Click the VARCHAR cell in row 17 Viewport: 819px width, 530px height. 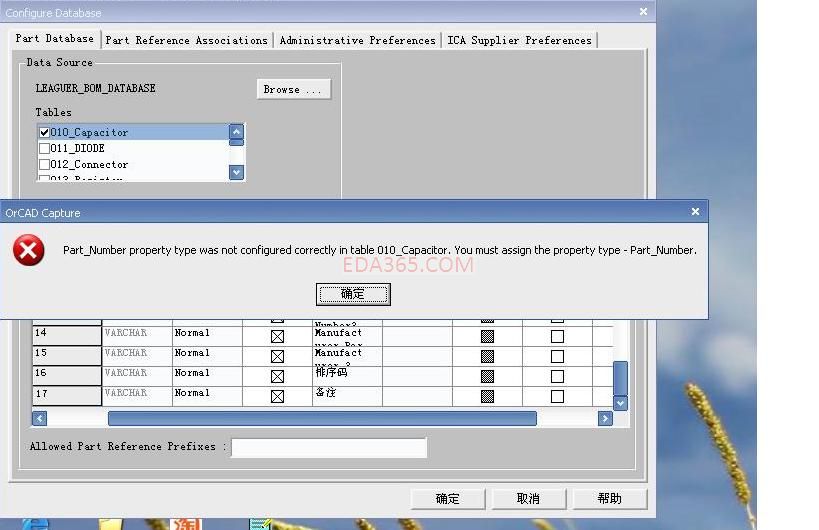click(137, 396)
